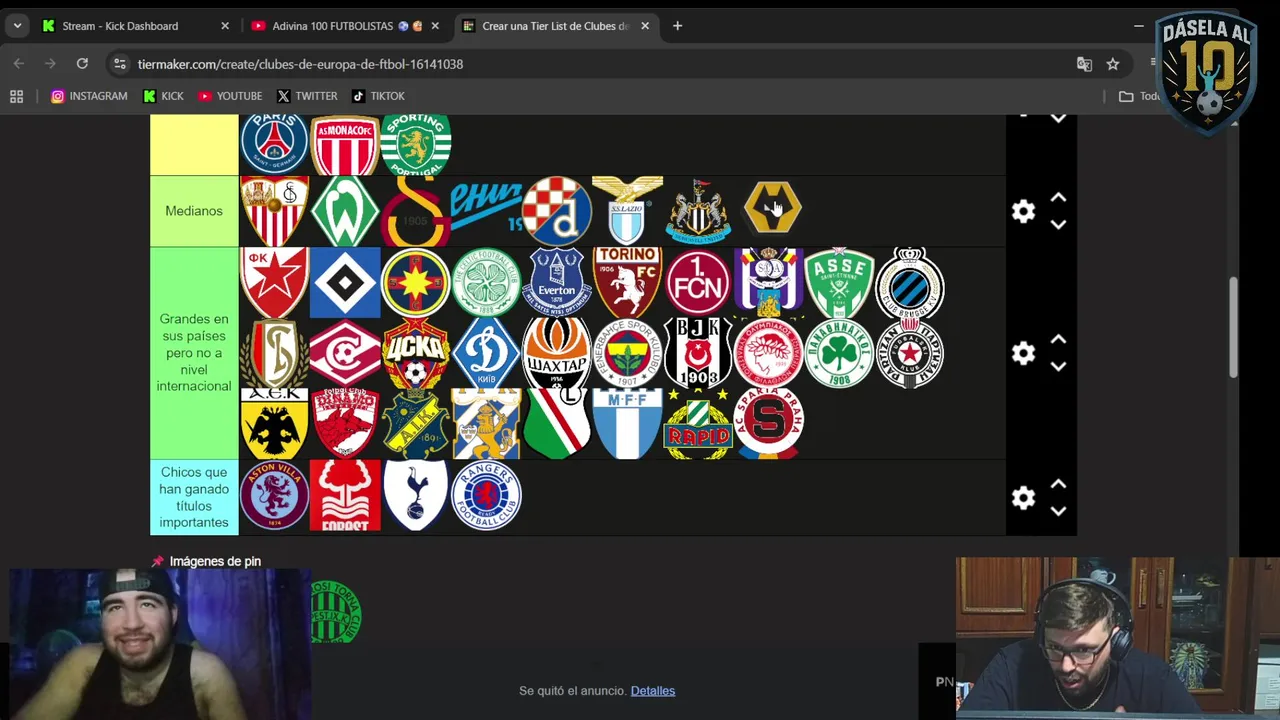
Task: Select the Aston Villa crest
Action: [x=274, y=496]
